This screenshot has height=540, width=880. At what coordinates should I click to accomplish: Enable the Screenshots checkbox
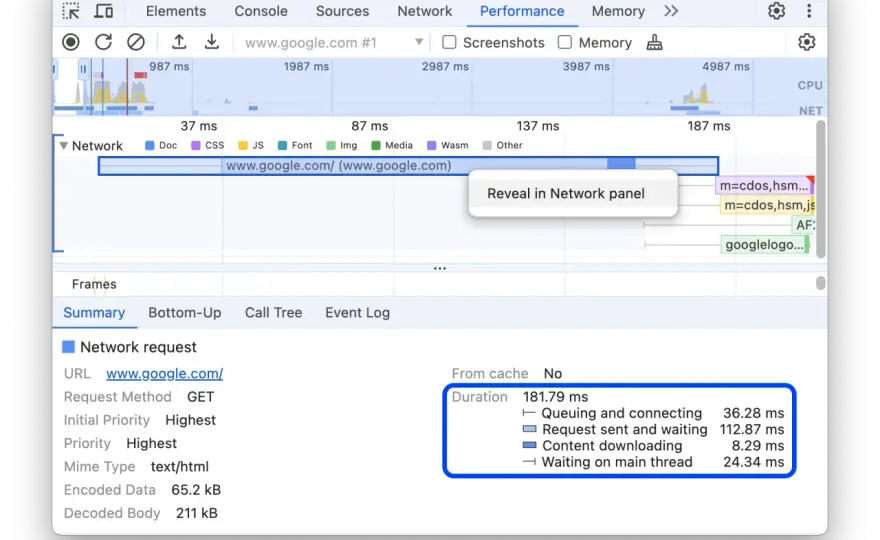click(x=449, y=43)
